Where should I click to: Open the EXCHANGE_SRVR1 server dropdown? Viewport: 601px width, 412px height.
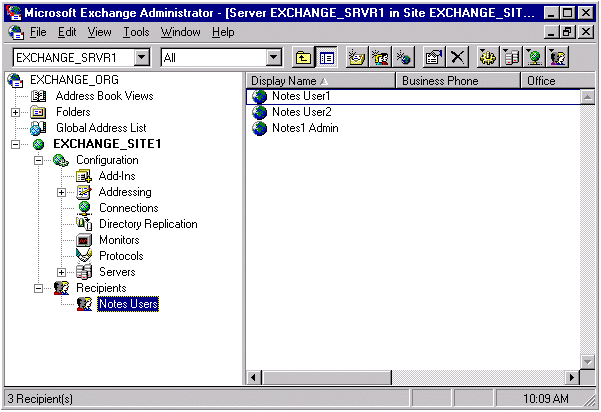click(142, 57)
